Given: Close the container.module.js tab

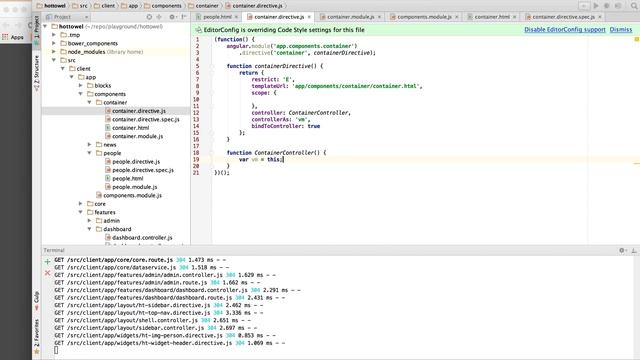Looking at the screenshot, I should coord(379,17).
